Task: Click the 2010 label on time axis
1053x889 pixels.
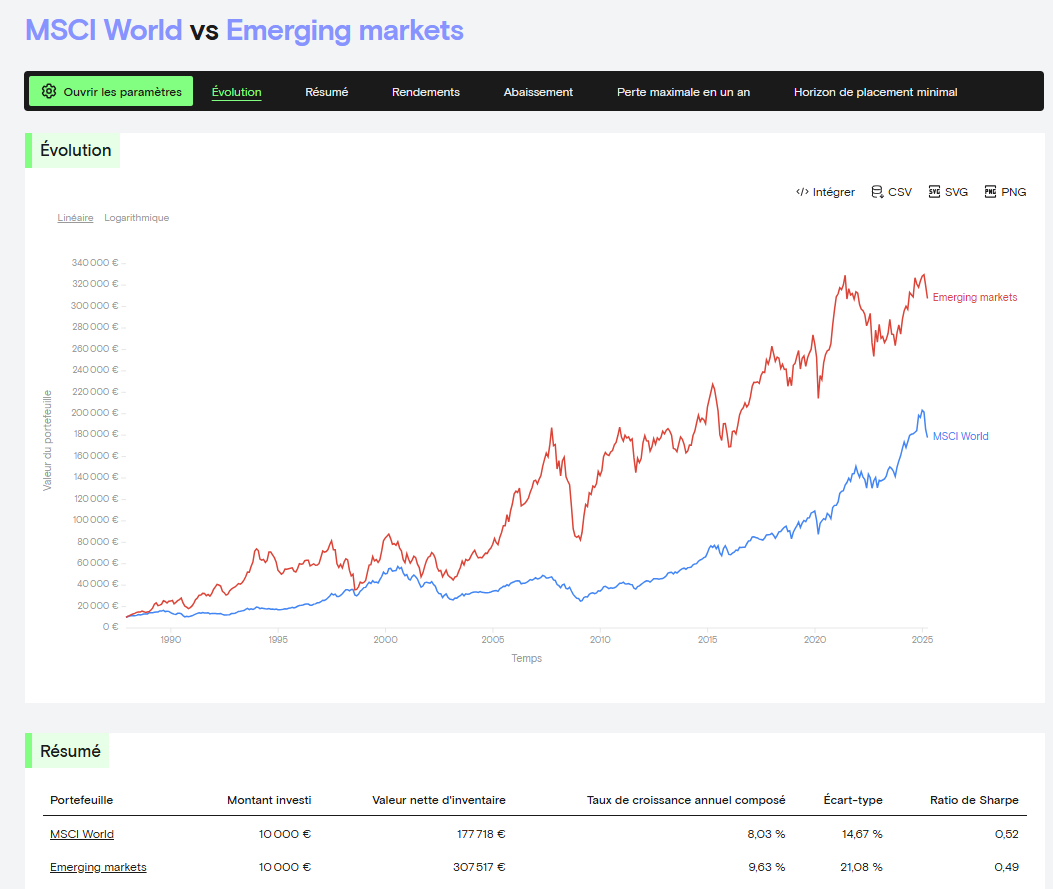Action: 600,639
